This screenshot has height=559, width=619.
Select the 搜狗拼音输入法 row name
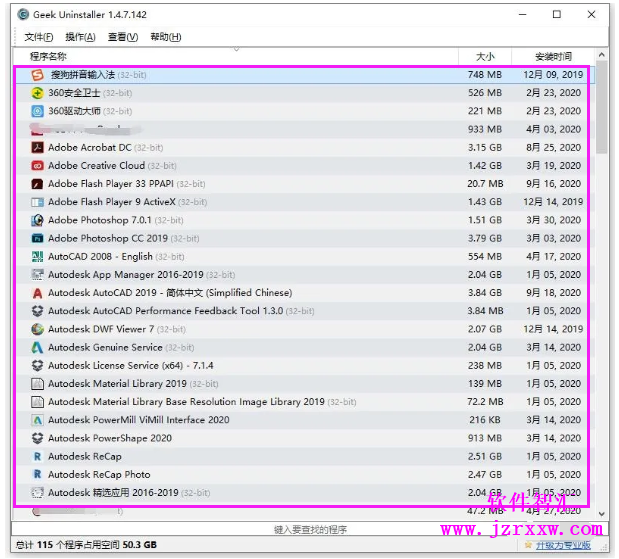(83, 75)
